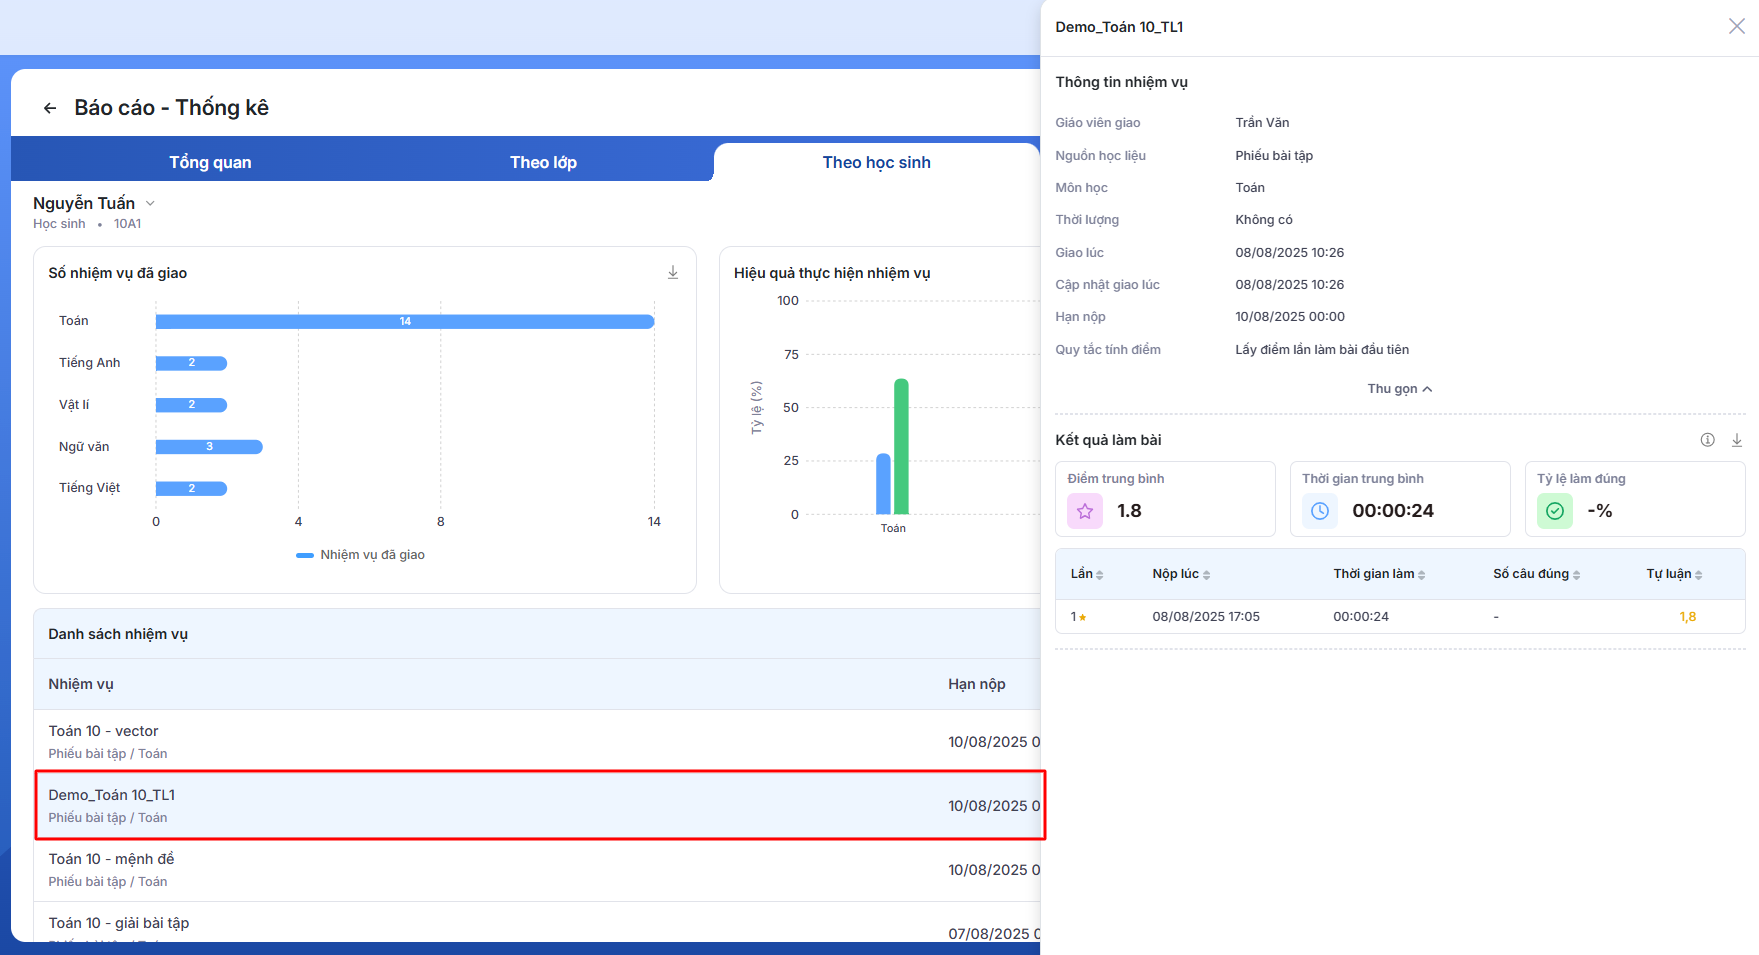The height and width of the screenshot is (955, 1759).
Task: Click the back arrow beside Báo cáo - Thống kê
Action: pos(50,108)
